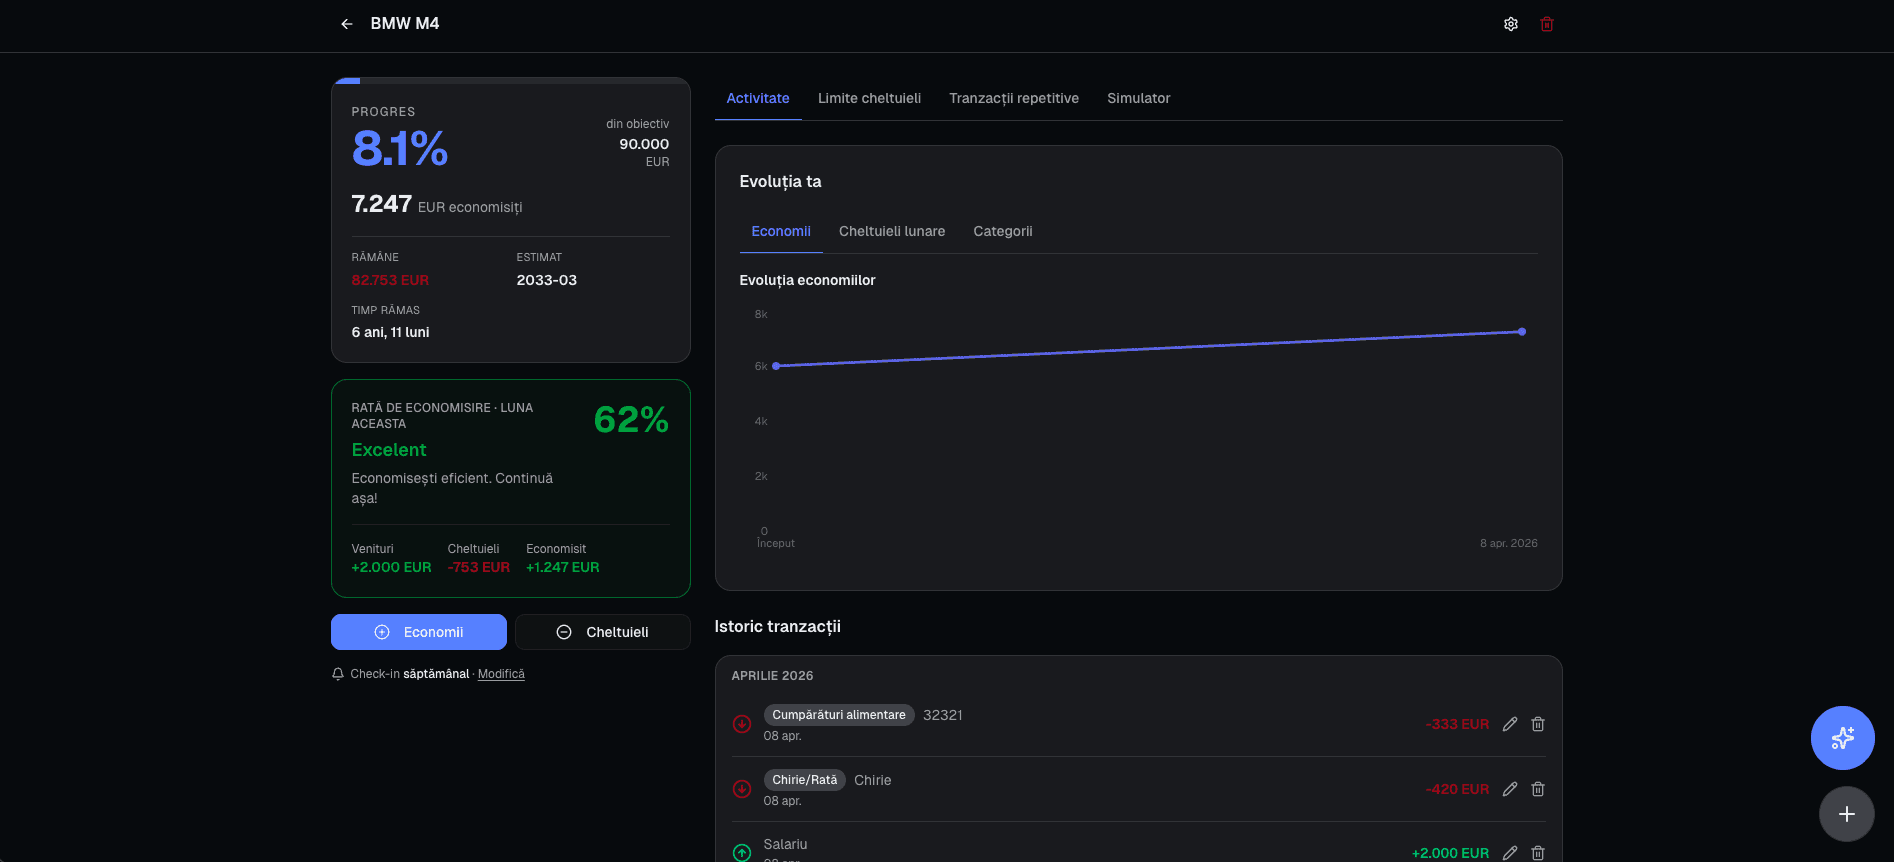
Task: Click the check-in bell icon
Action: (338, 674)
